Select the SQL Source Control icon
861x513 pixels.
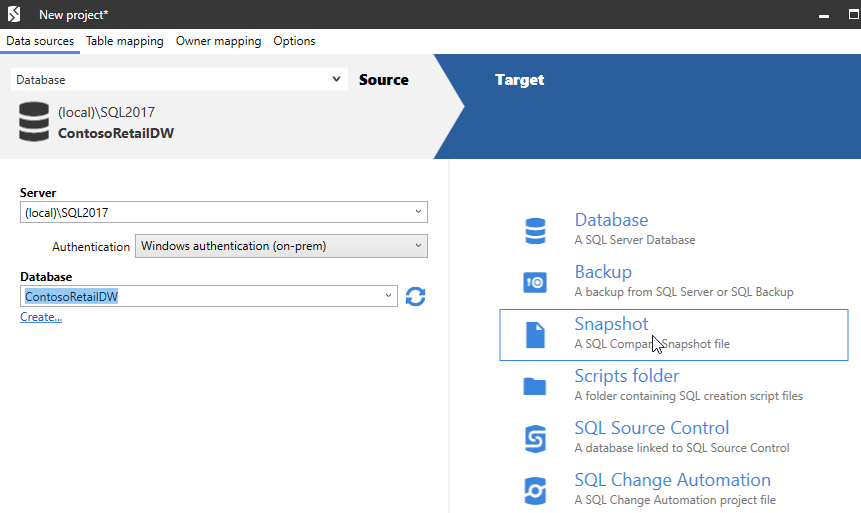point(535,439)
